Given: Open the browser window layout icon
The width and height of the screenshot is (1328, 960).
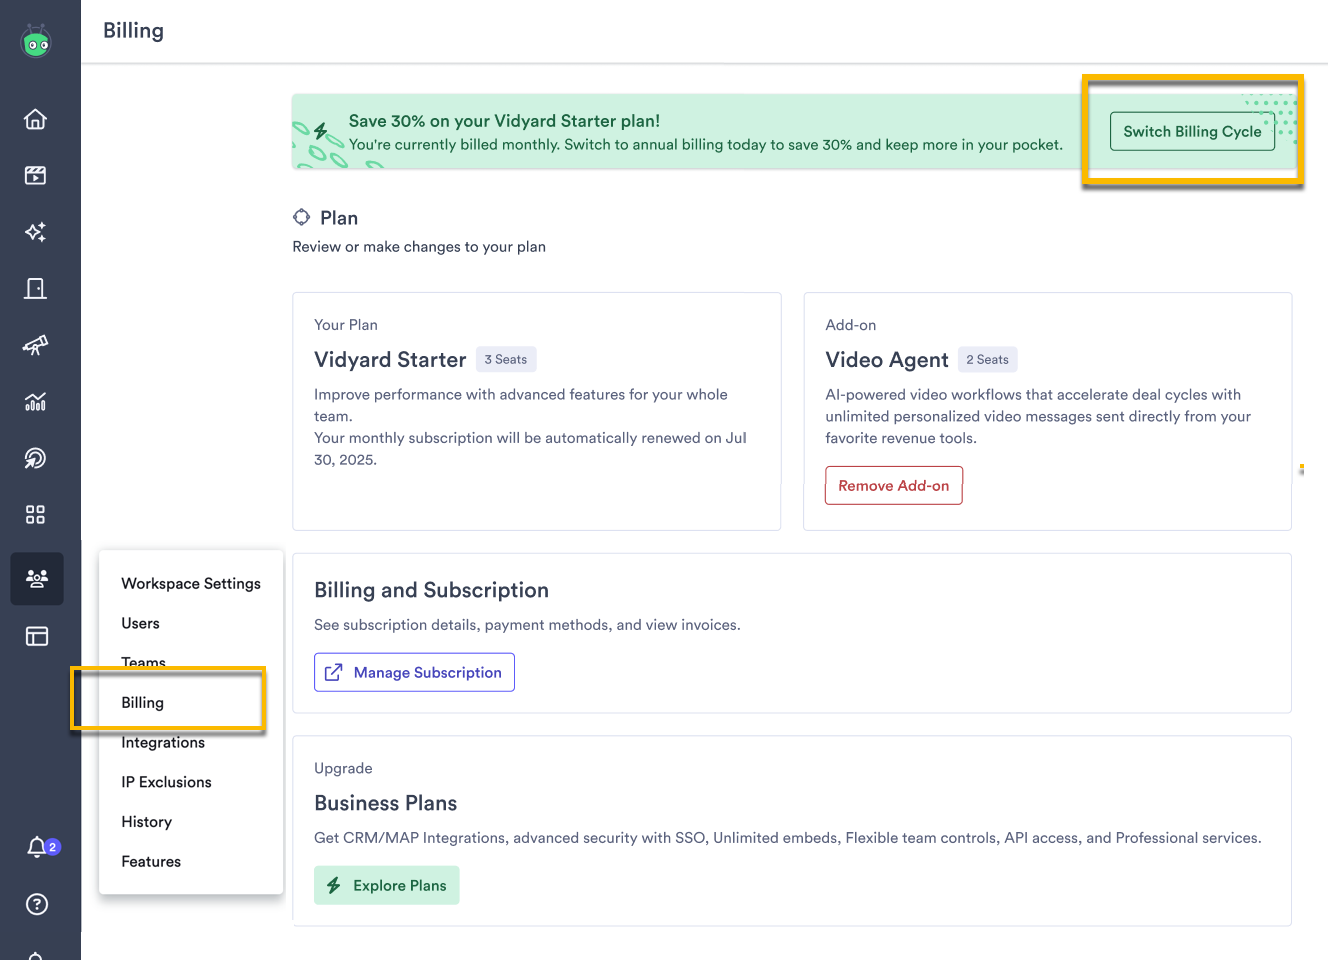Looking at the screenshot, I should 35,636.
